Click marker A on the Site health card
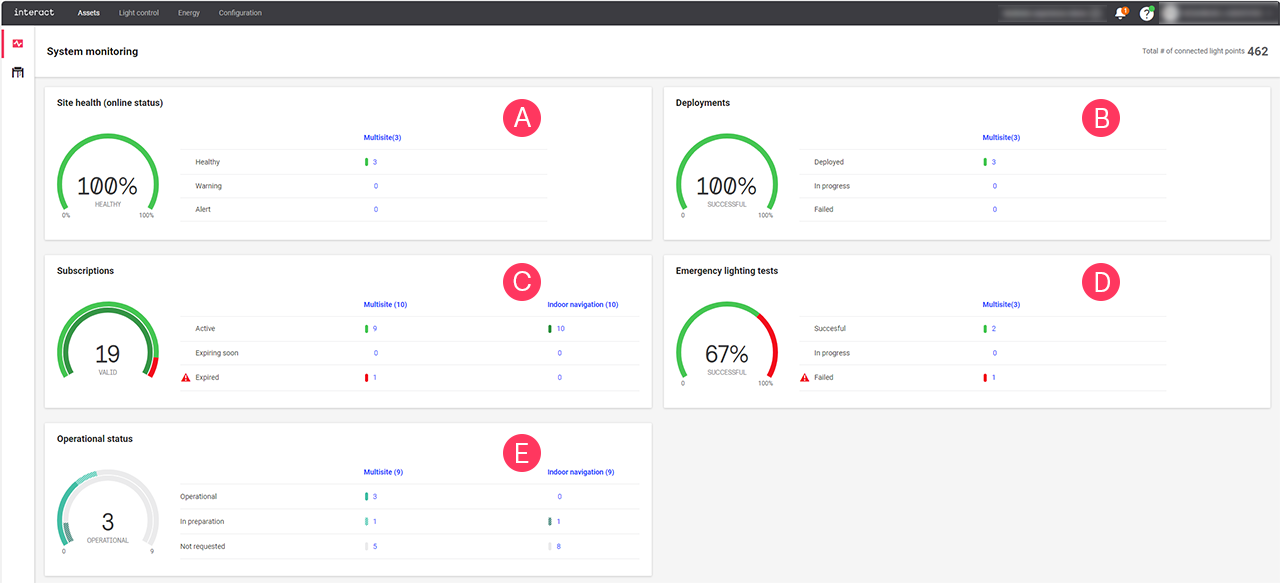Image resolution: width=1280 pixels, height=583 pixels. 521,118
